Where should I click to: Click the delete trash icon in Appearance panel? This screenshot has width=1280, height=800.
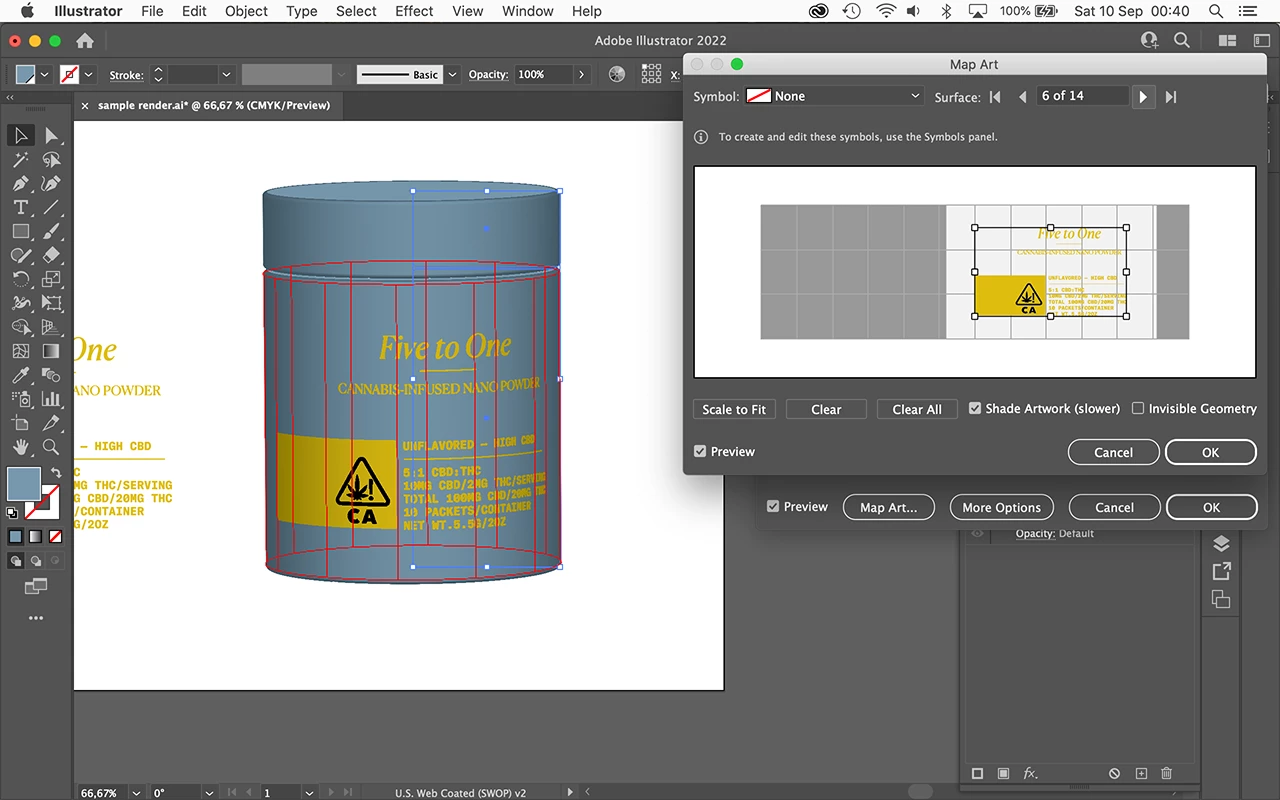click(1166, 774)
